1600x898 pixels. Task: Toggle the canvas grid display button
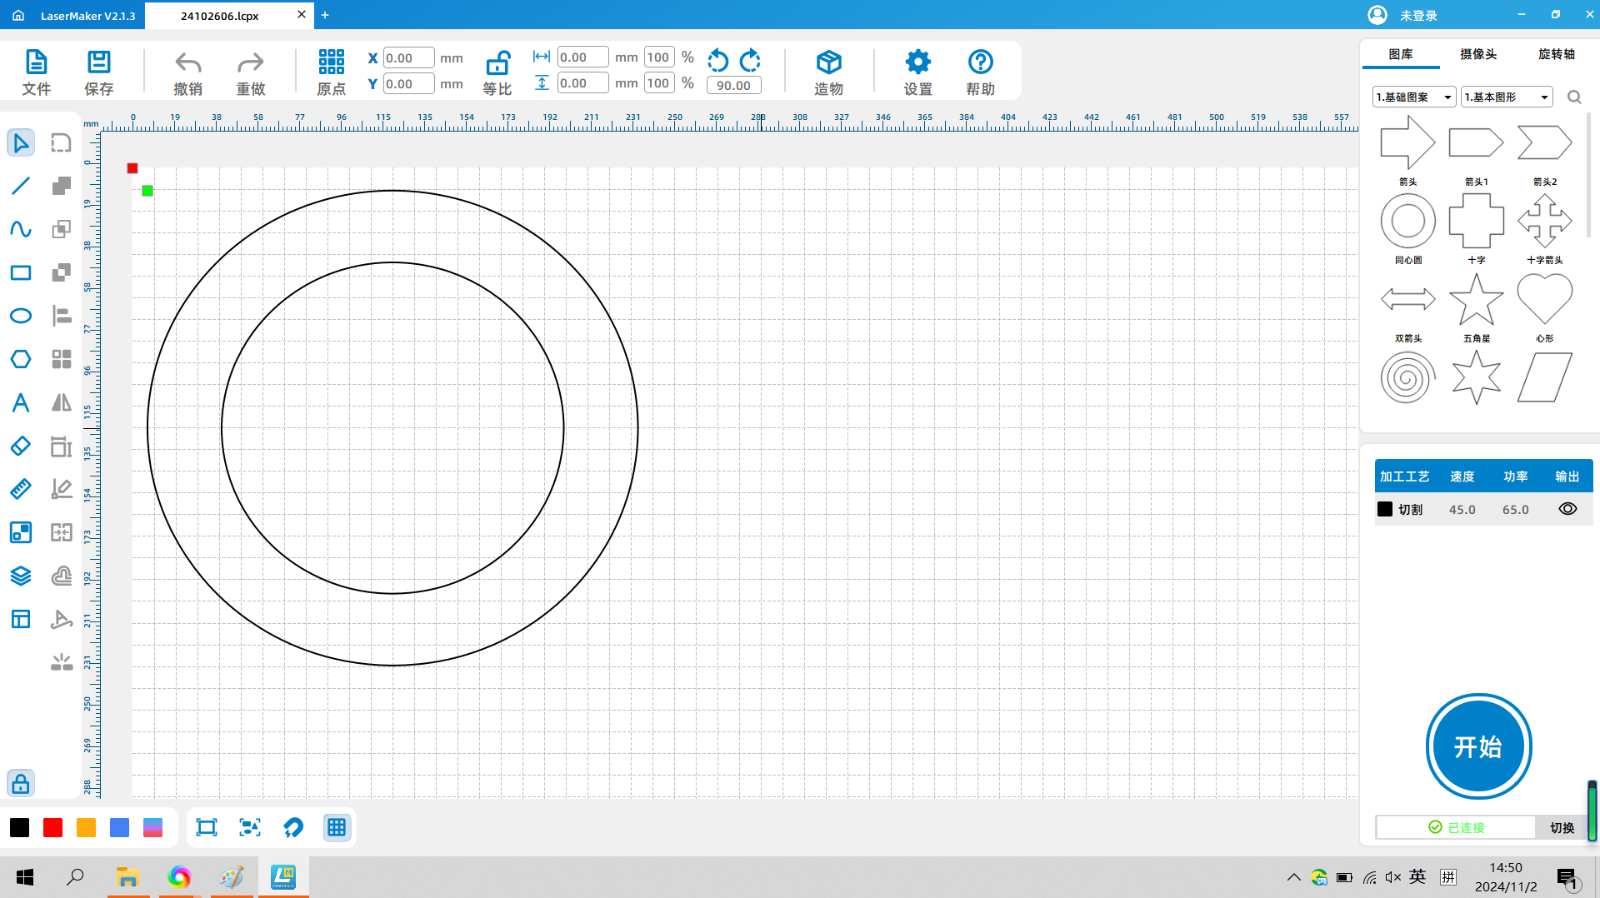337,827
